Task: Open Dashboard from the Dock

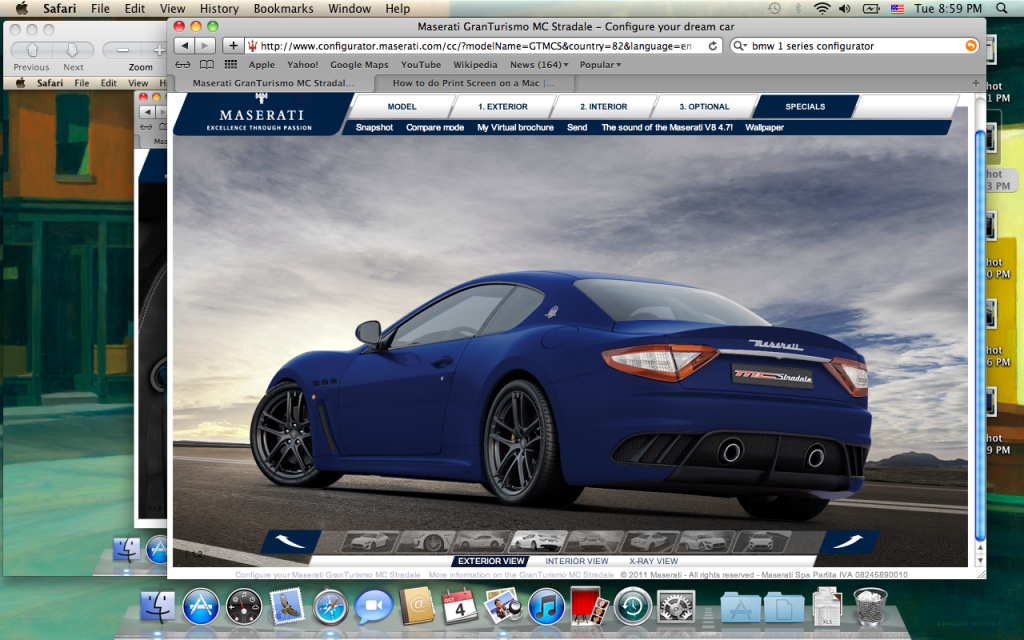Action: [x=244, y=606]
